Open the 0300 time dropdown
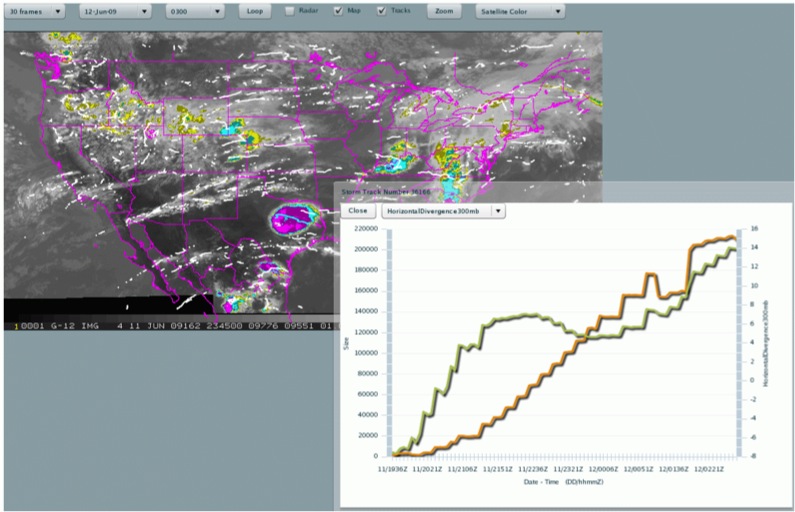795x512 pixels. 192,12
